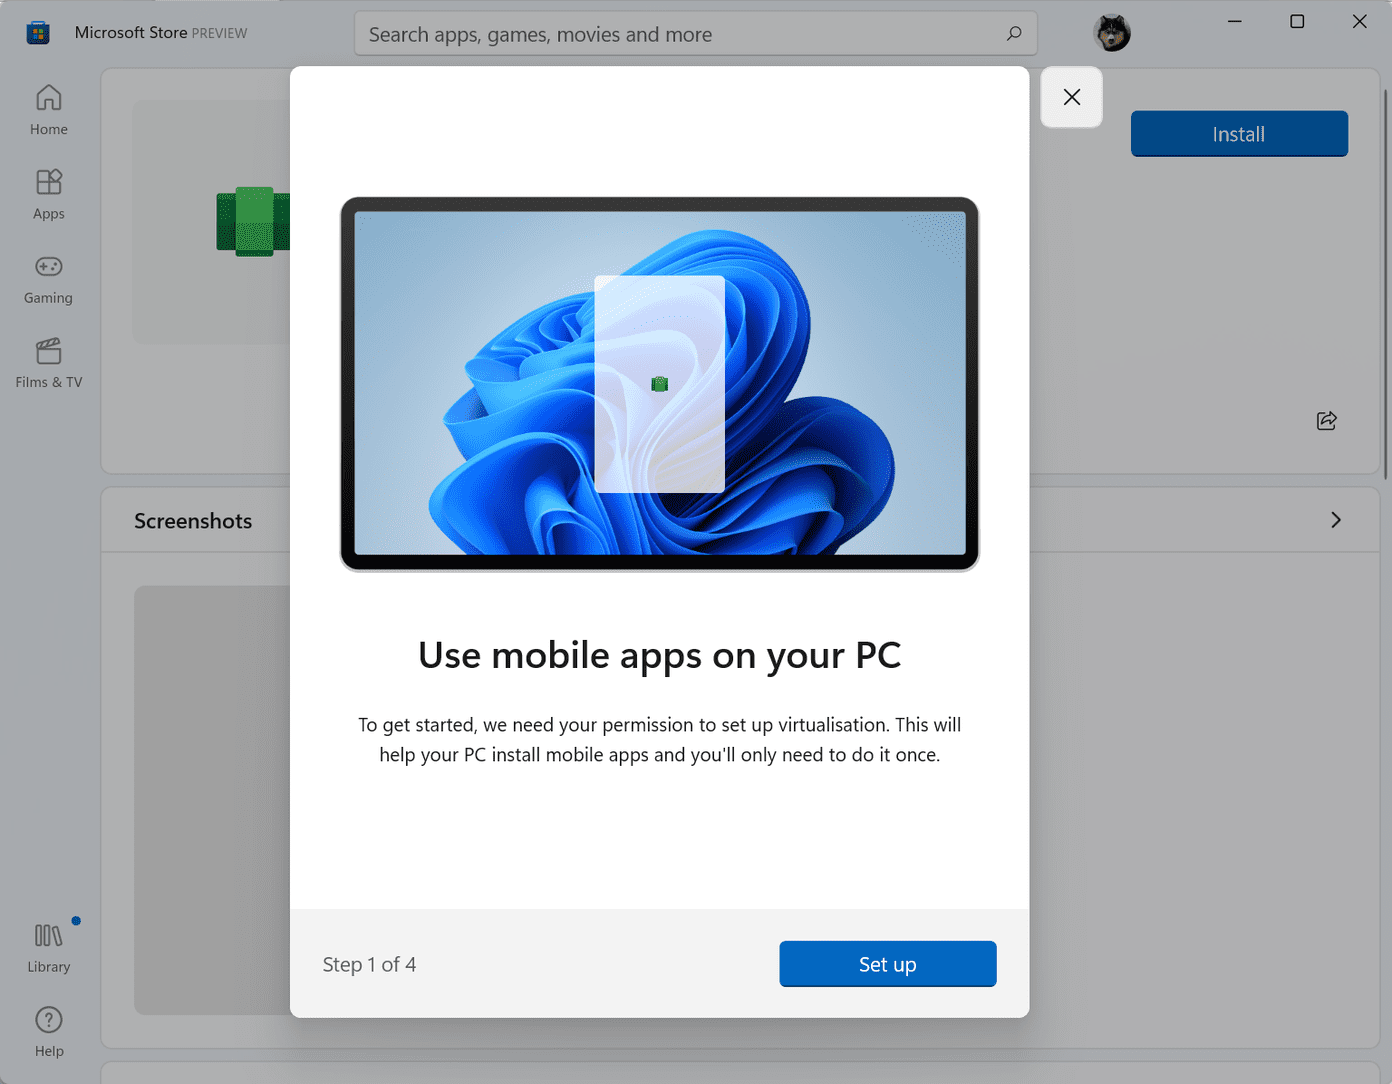Open the Apps section
The width and height of the screenshot is (1392, 1084).
pos(48,194)
